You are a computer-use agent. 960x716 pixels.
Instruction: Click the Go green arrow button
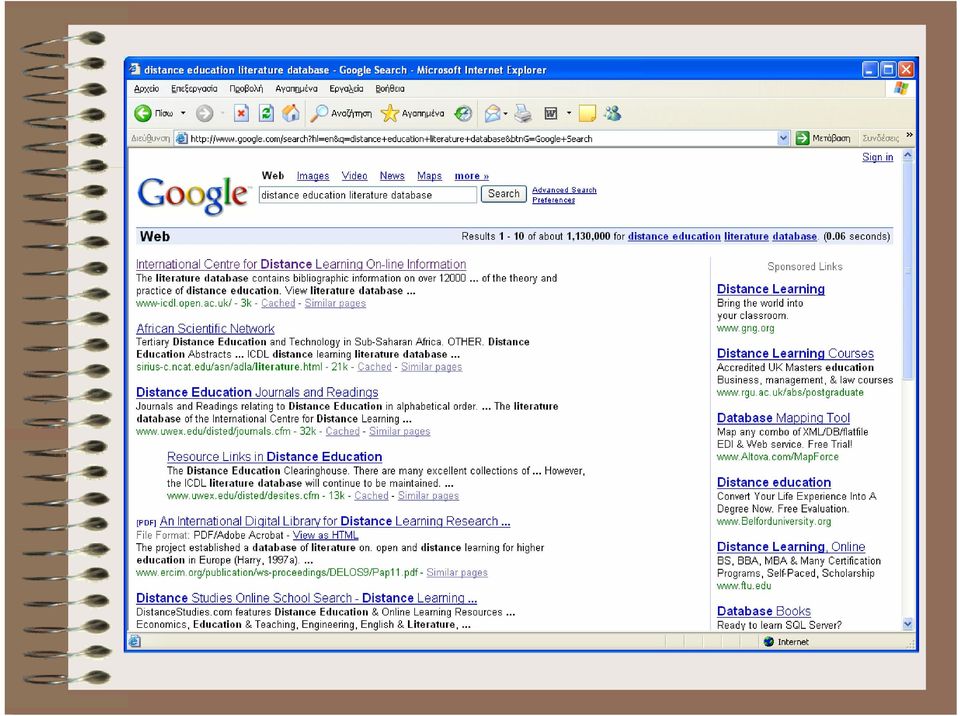click(x=802, y=138)
